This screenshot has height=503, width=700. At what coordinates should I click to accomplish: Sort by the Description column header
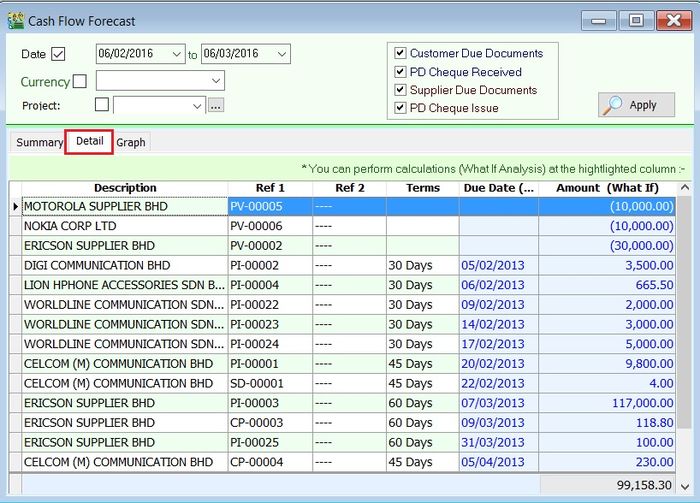125,188
